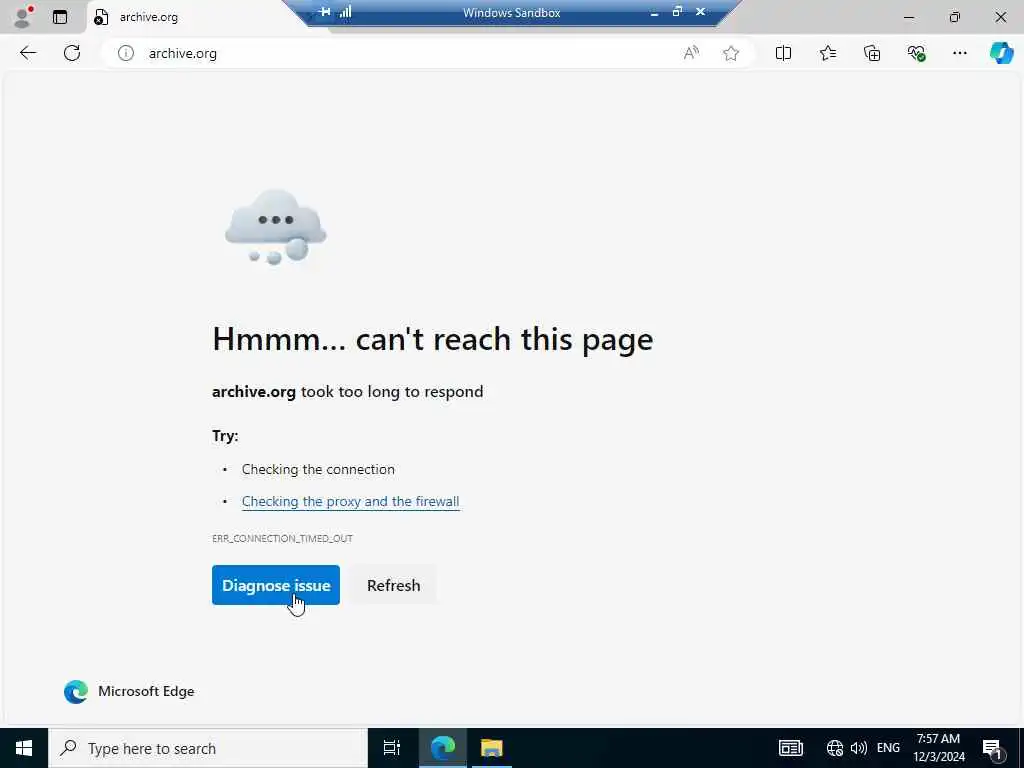The height and width of the screenshot is (768, 1024).
Task: Click the "Checking the connection" suggestion text
Action: pos(318,470)
